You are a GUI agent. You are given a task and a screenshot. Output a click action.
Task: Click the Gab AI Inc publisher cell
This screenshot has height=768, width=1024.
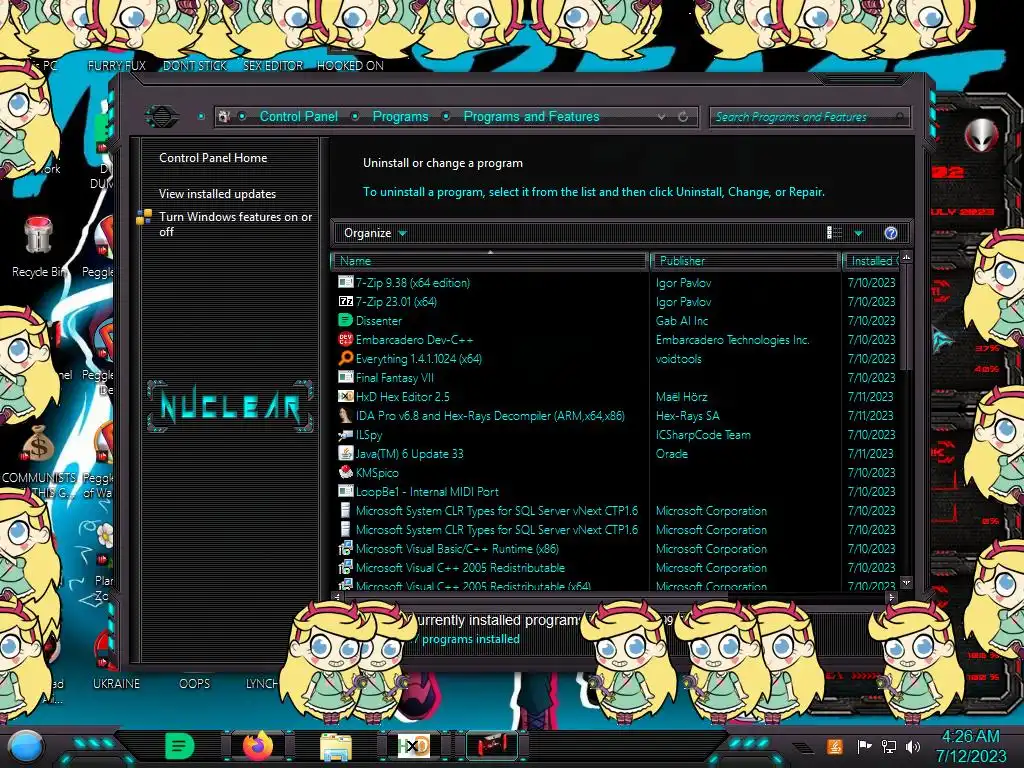pos(681,321)
